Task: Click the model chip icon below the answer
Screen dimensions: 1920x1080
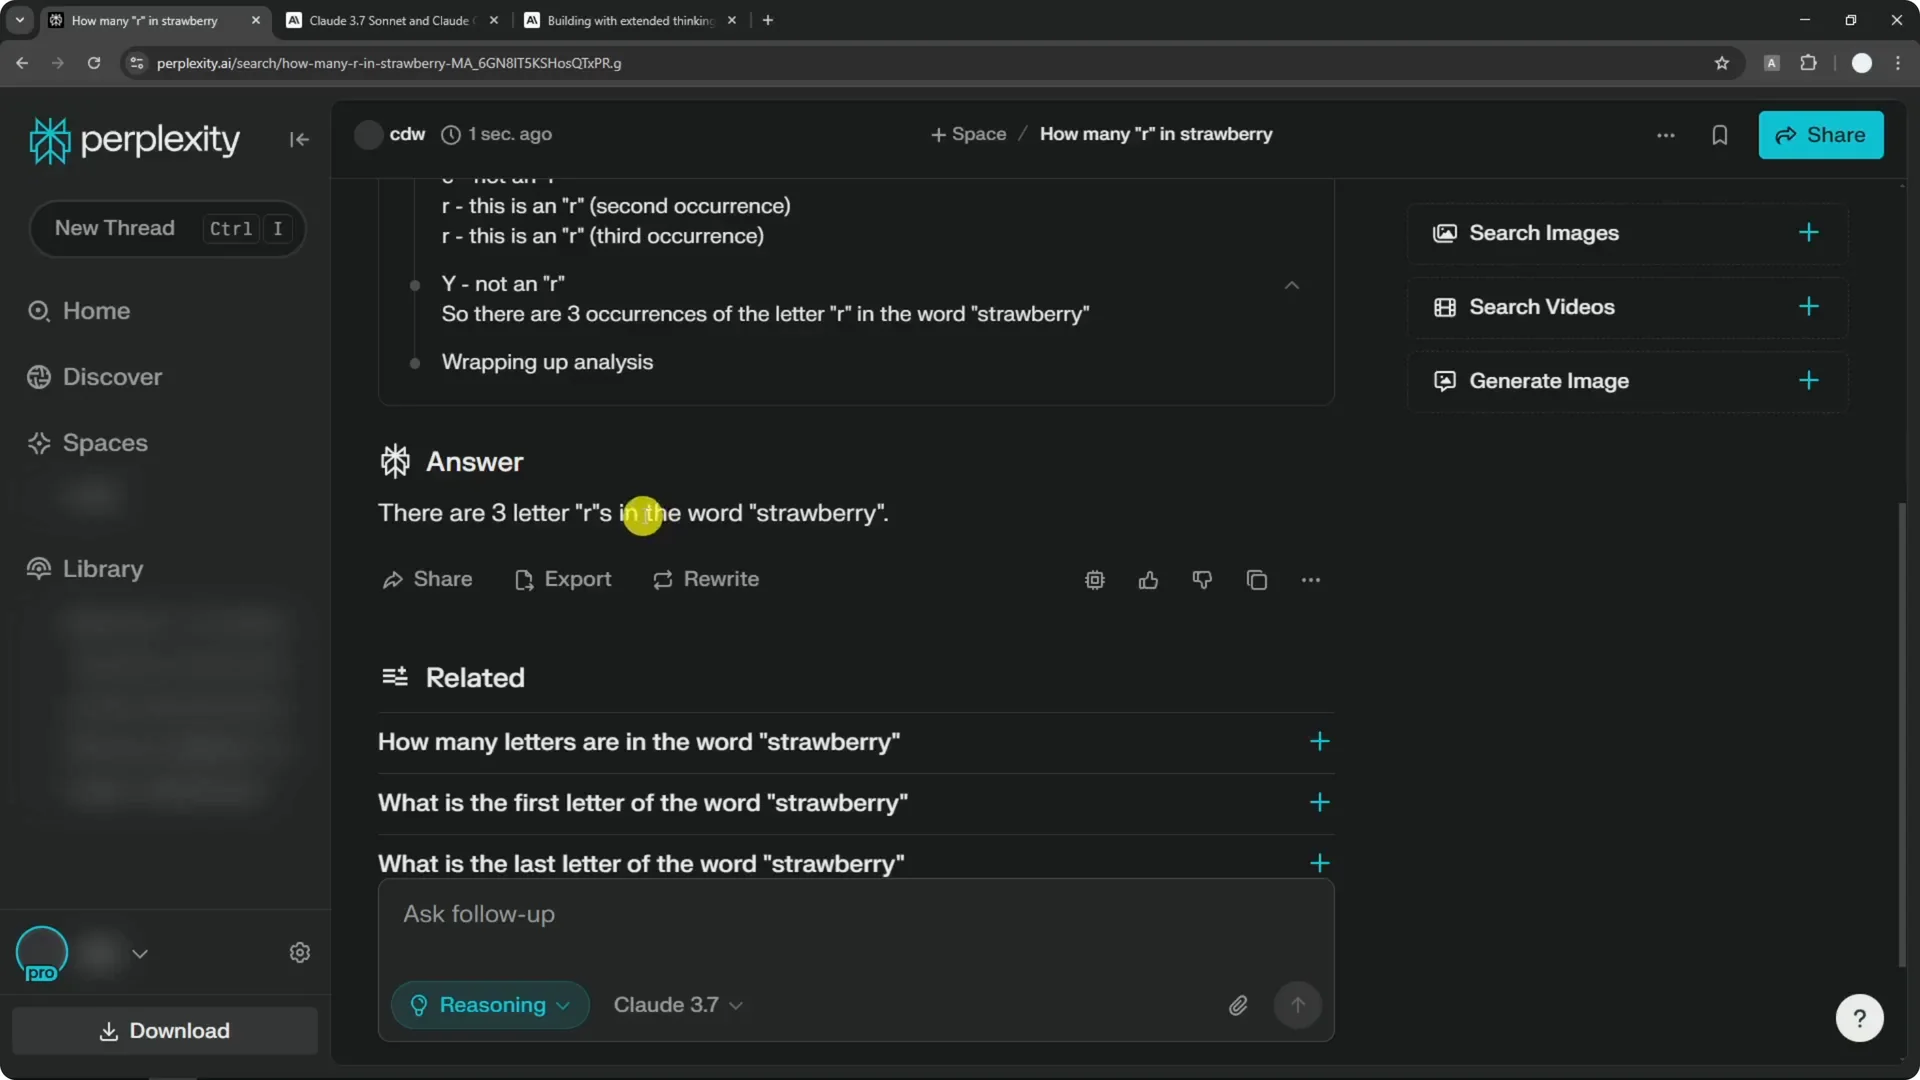Action: click(x=1094, y=580)
